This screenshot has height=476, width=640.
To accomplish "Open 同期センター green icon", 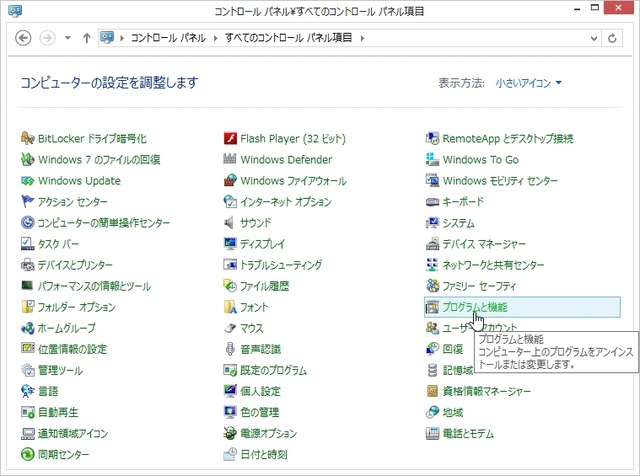I will [27, 454].
